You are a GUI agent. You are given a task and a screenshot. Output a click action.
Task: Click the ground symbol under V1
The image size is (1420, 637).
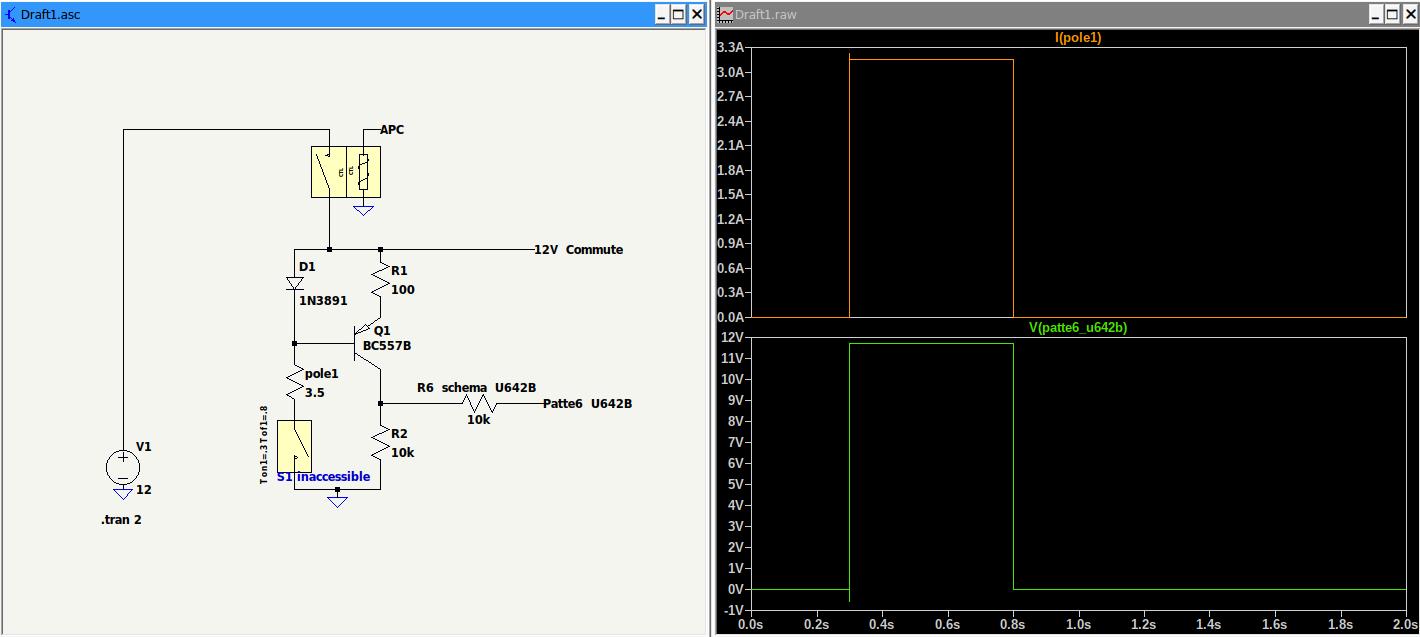123,493
